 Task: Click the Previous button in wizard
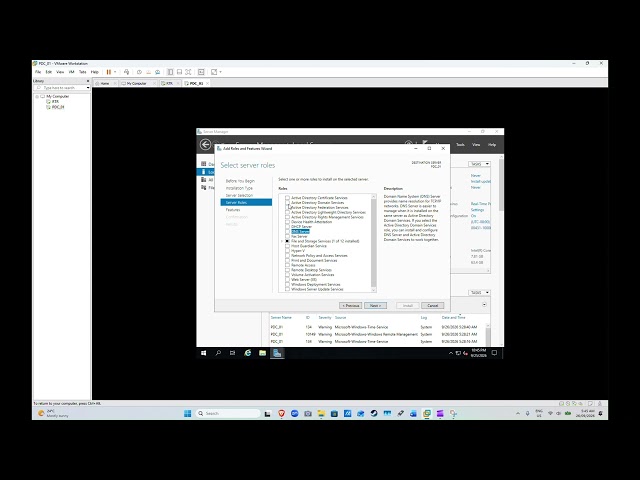coord(350,306)
